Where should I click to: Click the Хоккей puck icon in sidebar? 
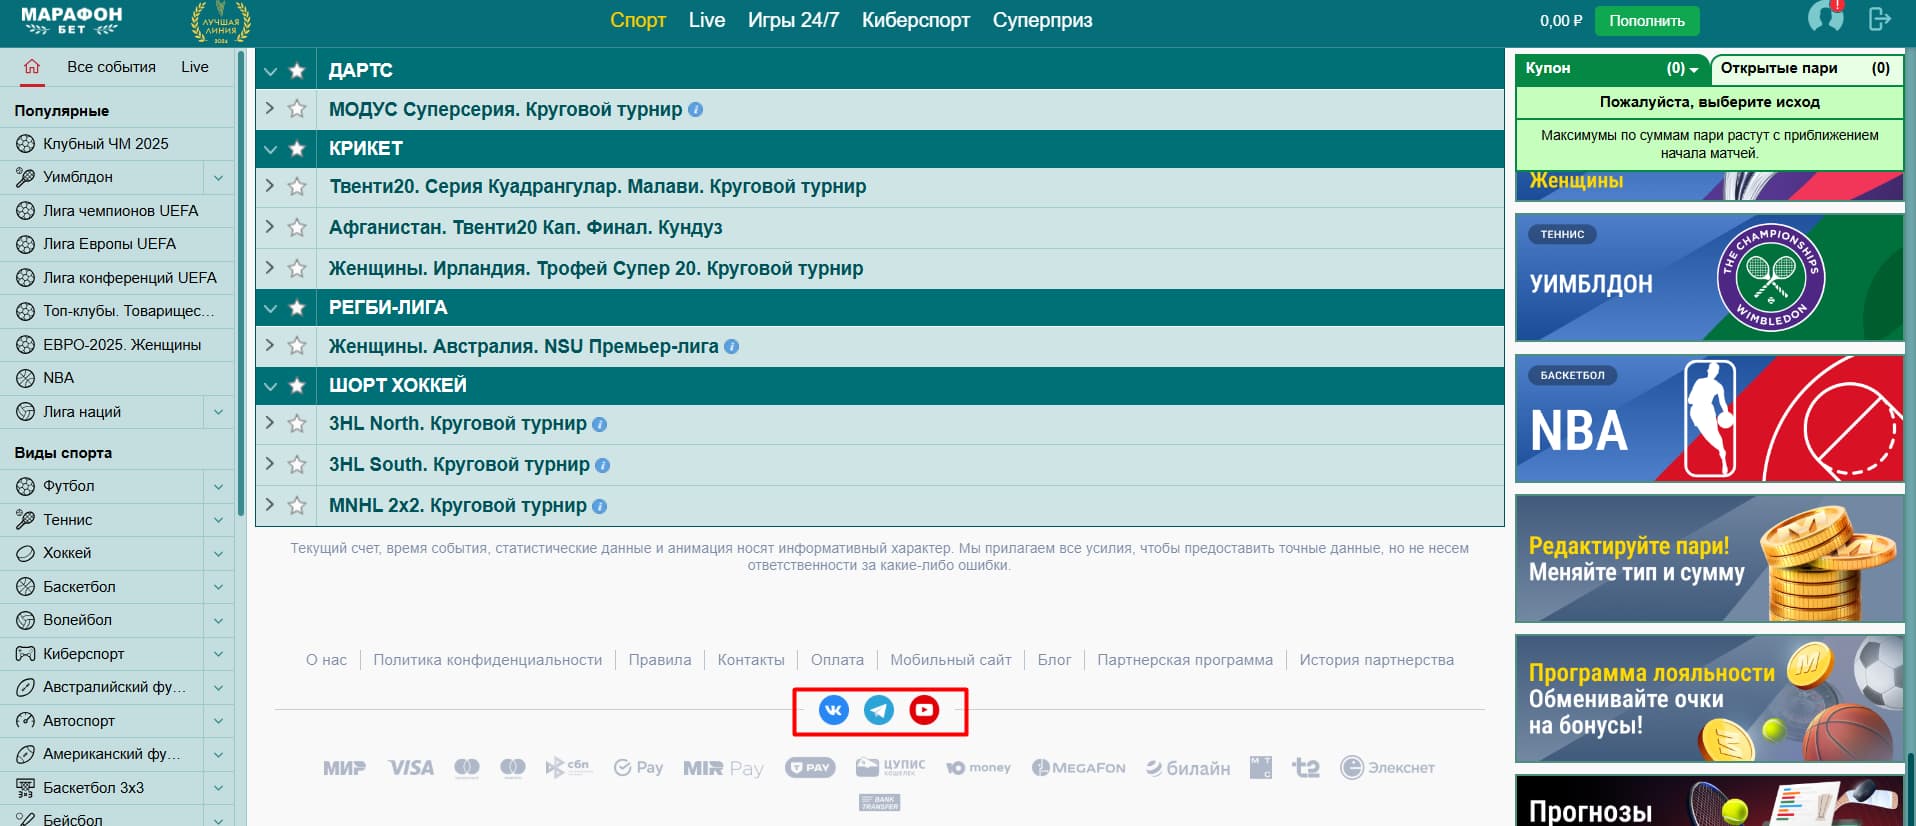[x=25, y=553]
